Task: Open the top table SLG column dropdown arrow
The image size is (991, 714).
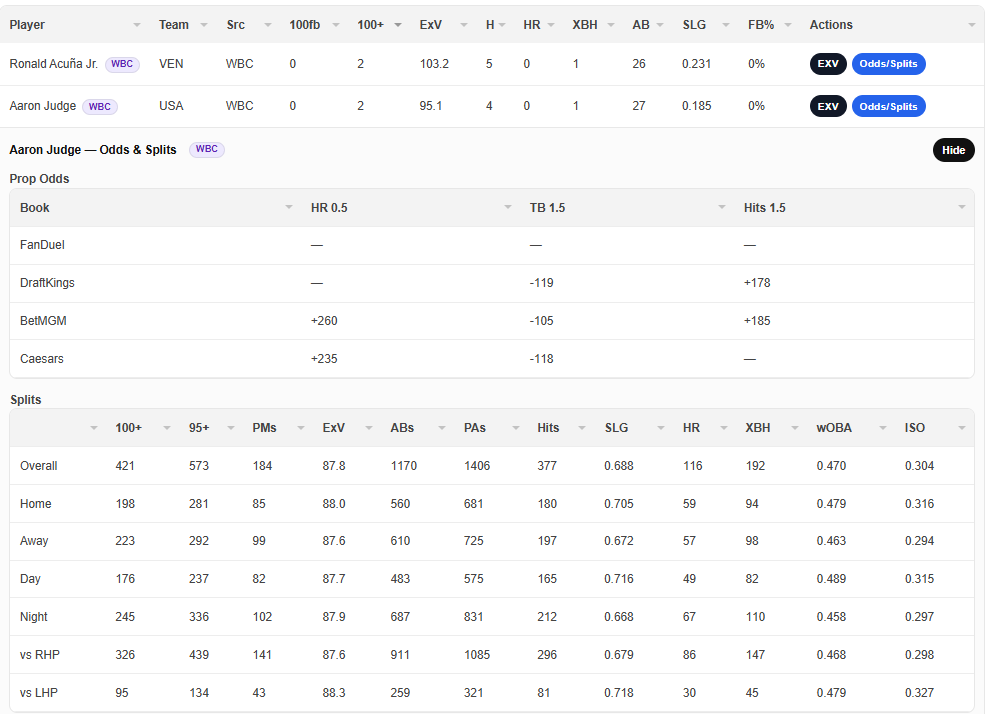Action: point(726,25)
